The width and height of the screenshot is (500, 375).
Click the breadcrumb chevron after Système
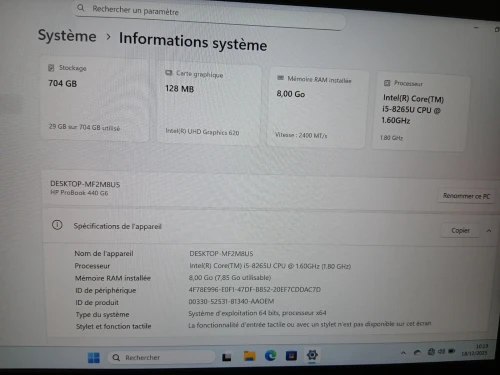108,37
